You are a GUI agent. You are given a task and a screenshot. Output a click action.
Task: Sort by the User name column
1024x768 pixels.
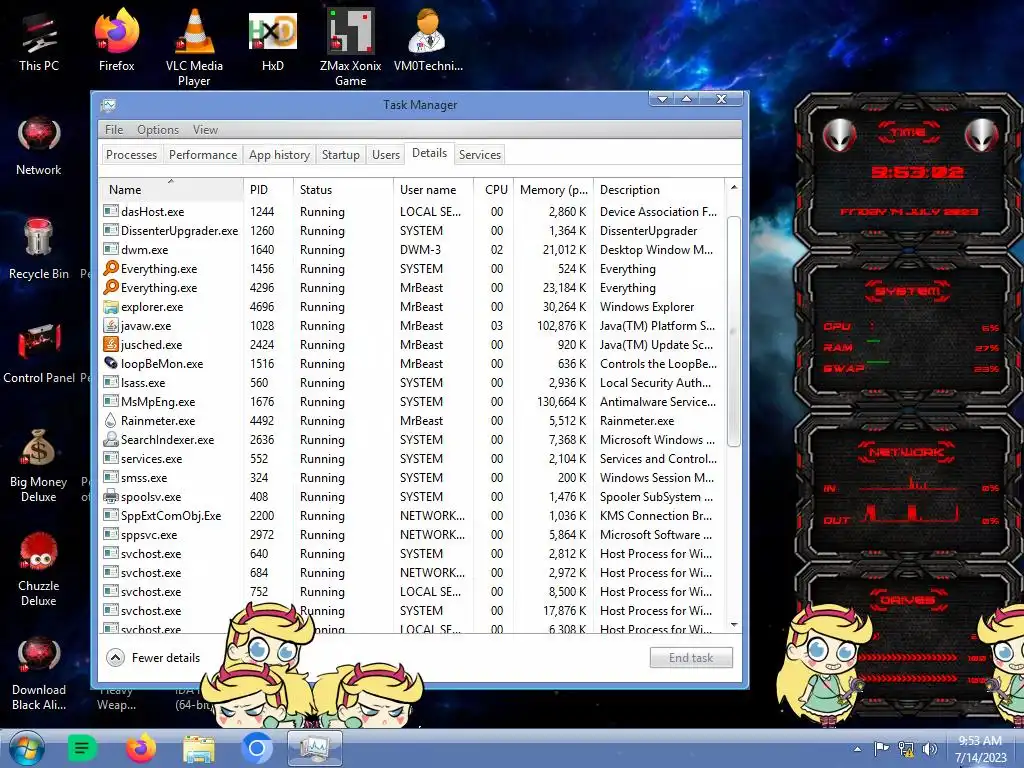(x=433, y=189)
